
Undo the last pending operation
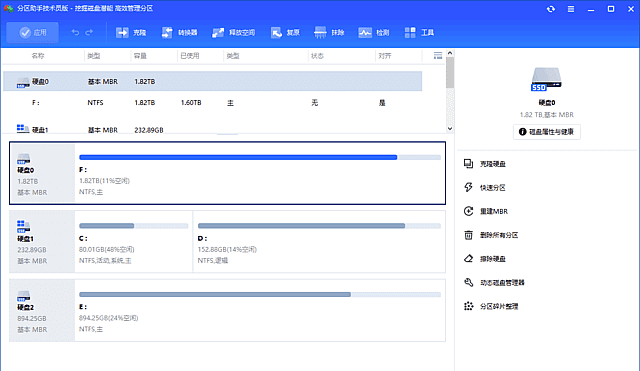point(75,32)
